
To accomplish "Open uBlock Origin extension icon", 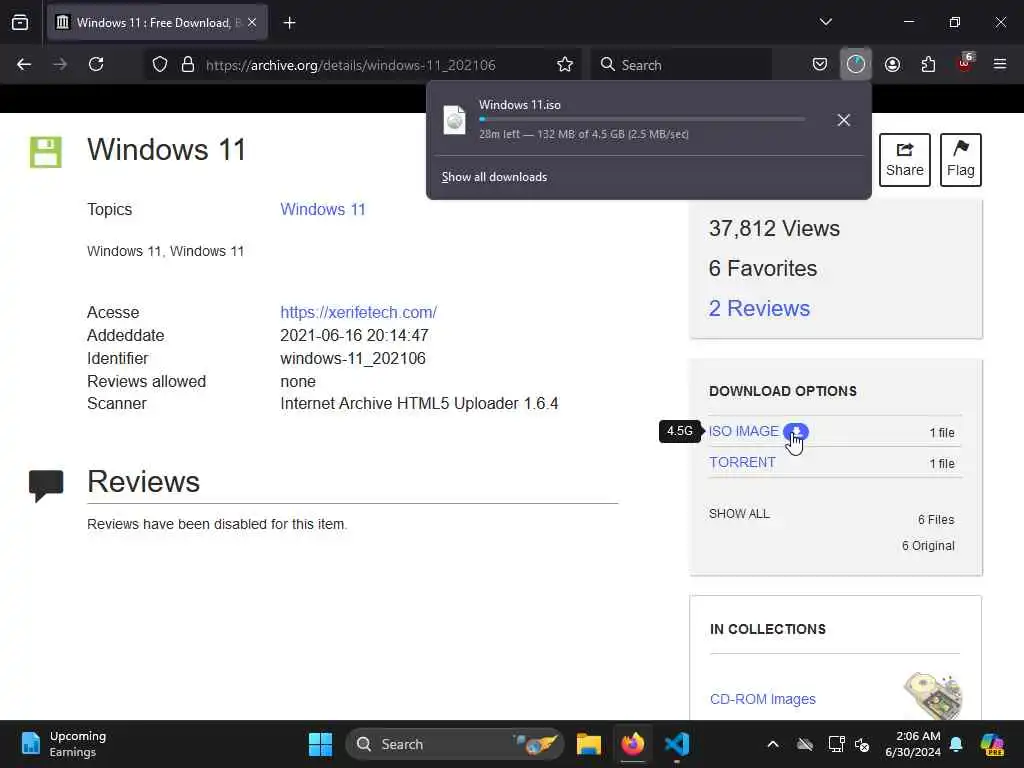I will coord(965,63).
